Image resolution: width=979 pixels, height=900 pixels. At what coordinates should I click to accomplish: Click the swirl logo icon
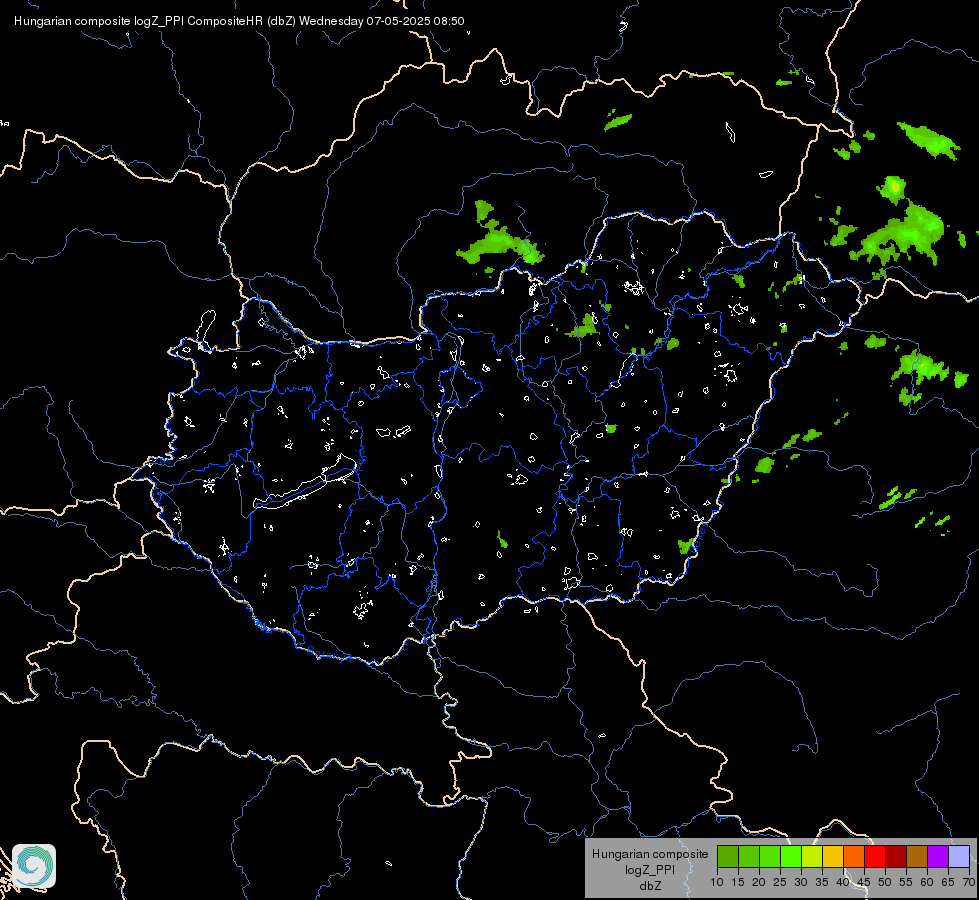coord(34,866)
